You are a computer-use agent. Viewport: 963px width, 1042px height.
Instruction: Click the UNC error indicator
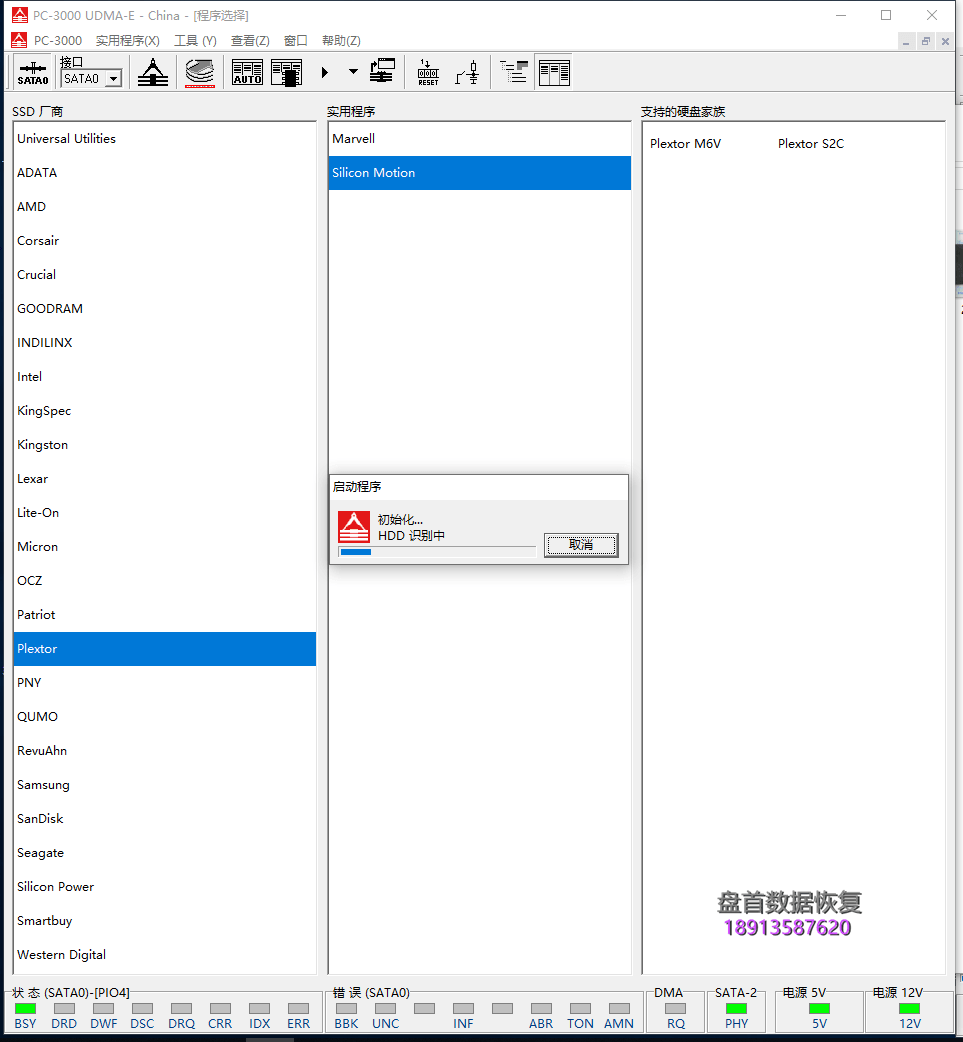(x=385, y=1008)
